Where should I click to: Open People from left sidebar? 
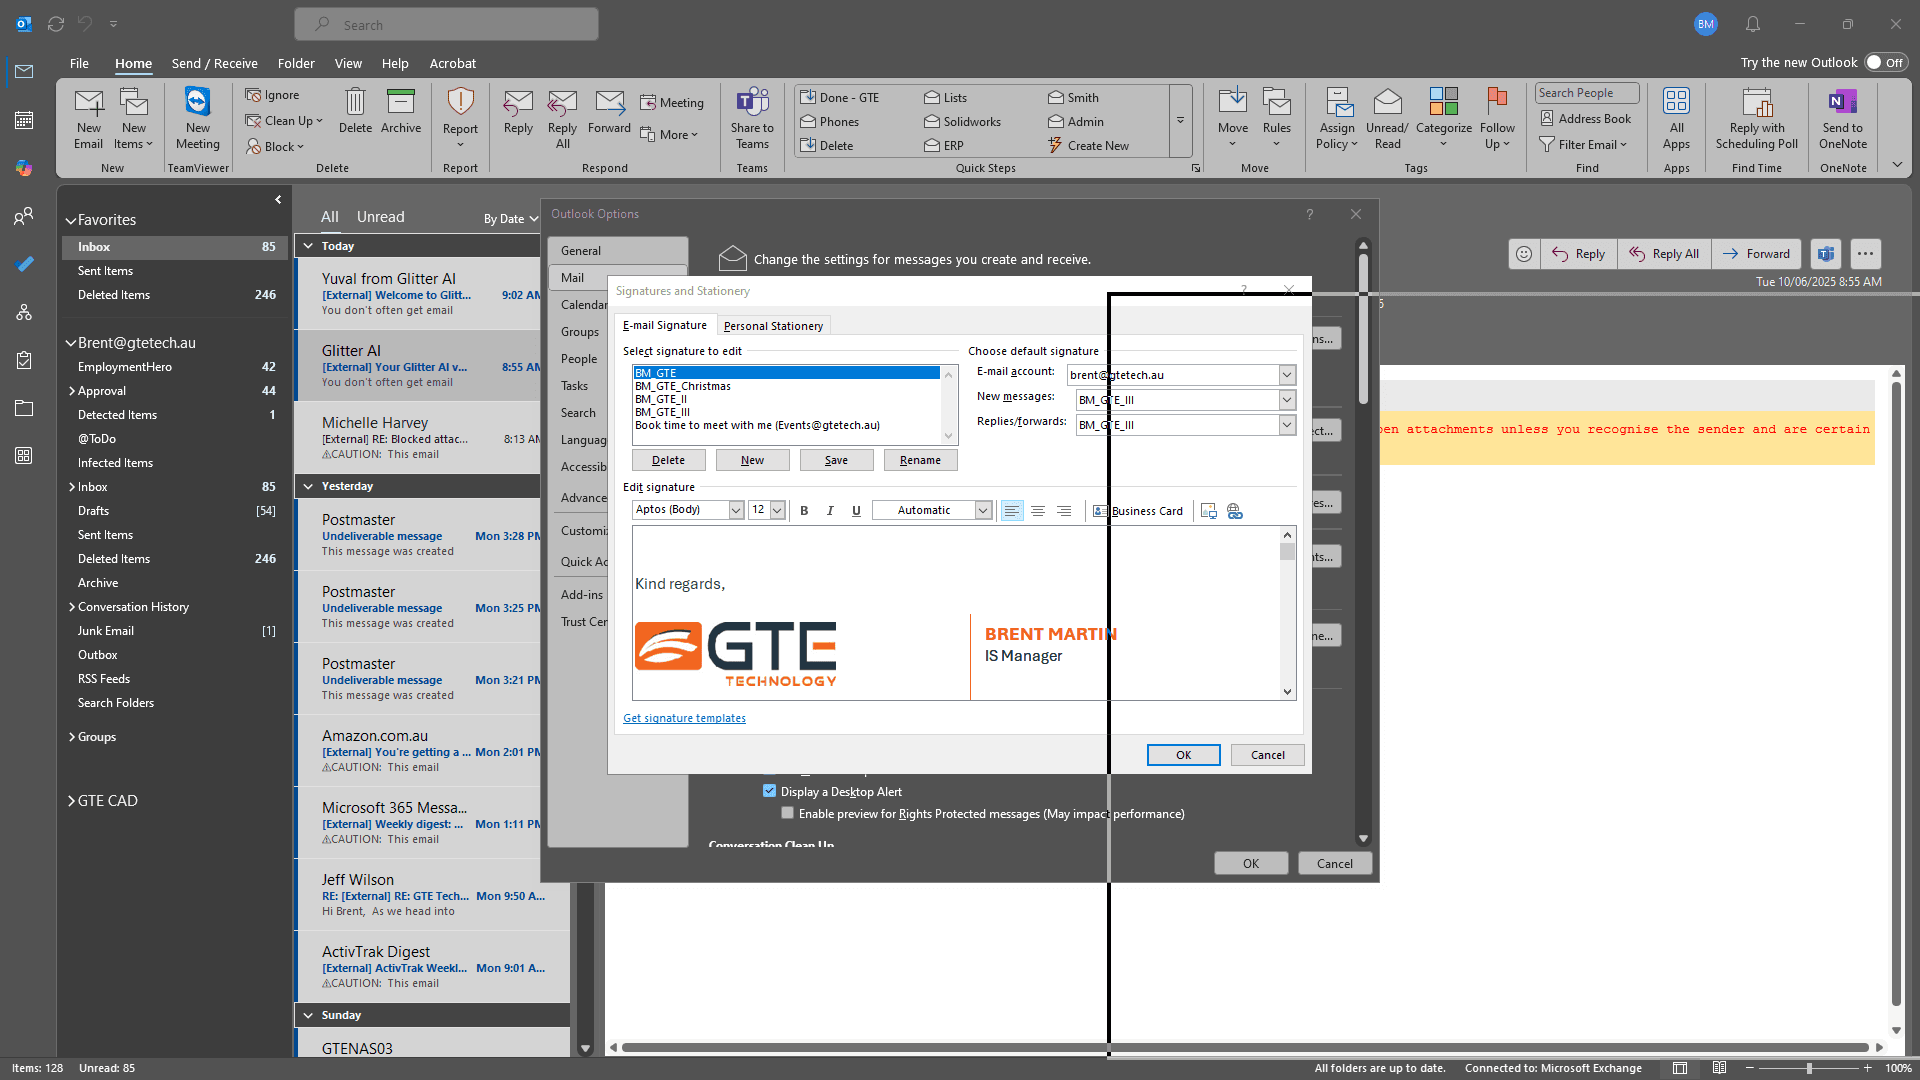click(24, 216)
